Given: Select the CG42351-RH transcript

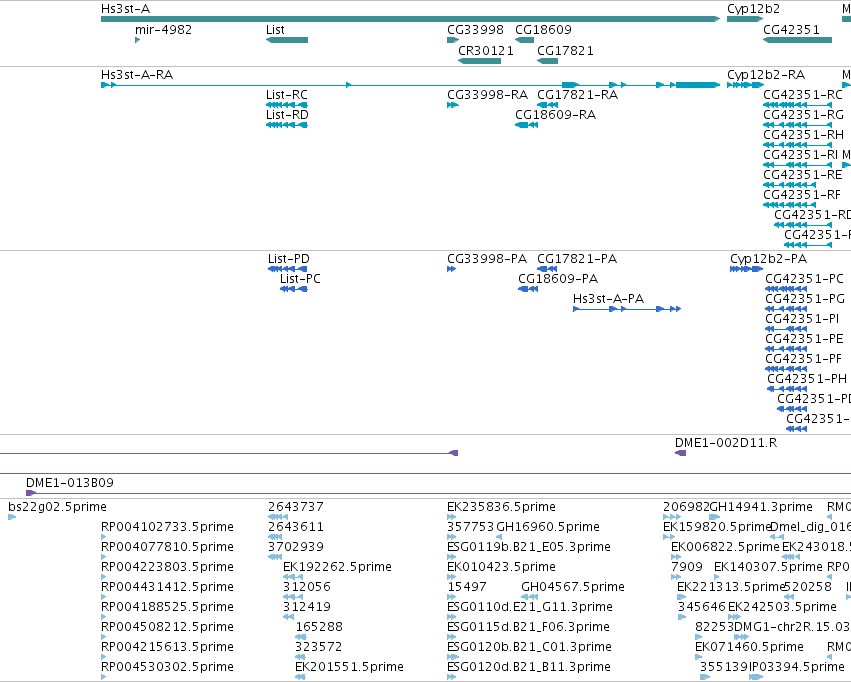Looking at the screenshot, I should (x=797, y=145).
